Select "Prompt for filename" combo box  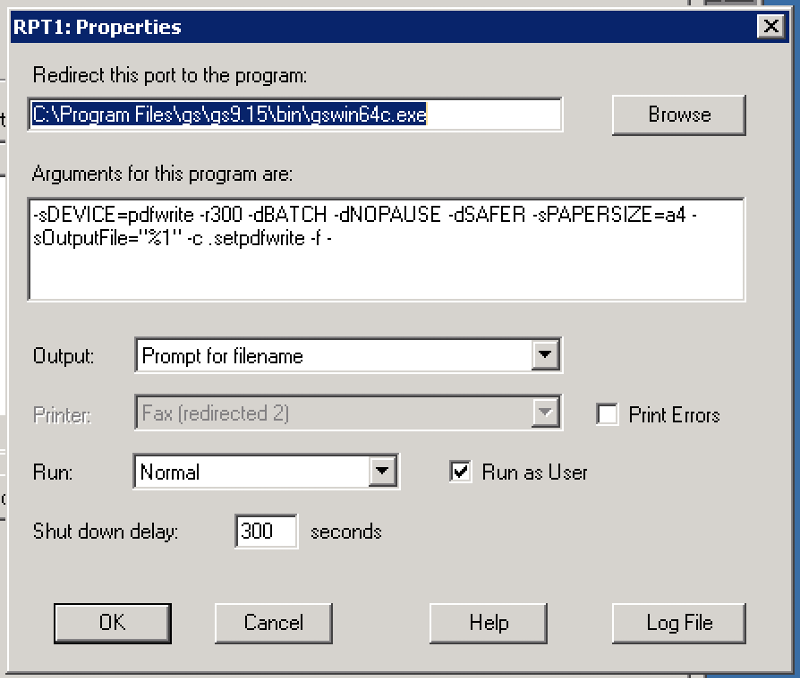300,354
